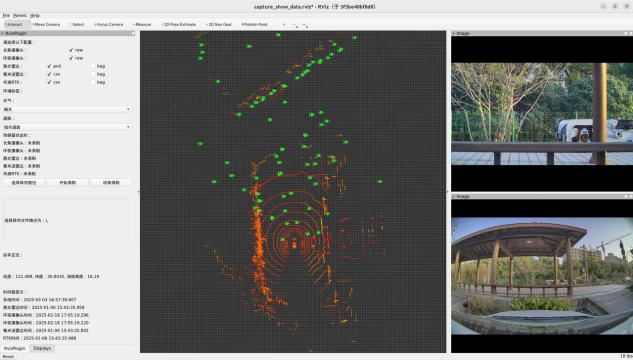This screenshot has height=360, width=633.
Task: Close the top Image panel
Action: pyautogui.click(x=631, y=33)
